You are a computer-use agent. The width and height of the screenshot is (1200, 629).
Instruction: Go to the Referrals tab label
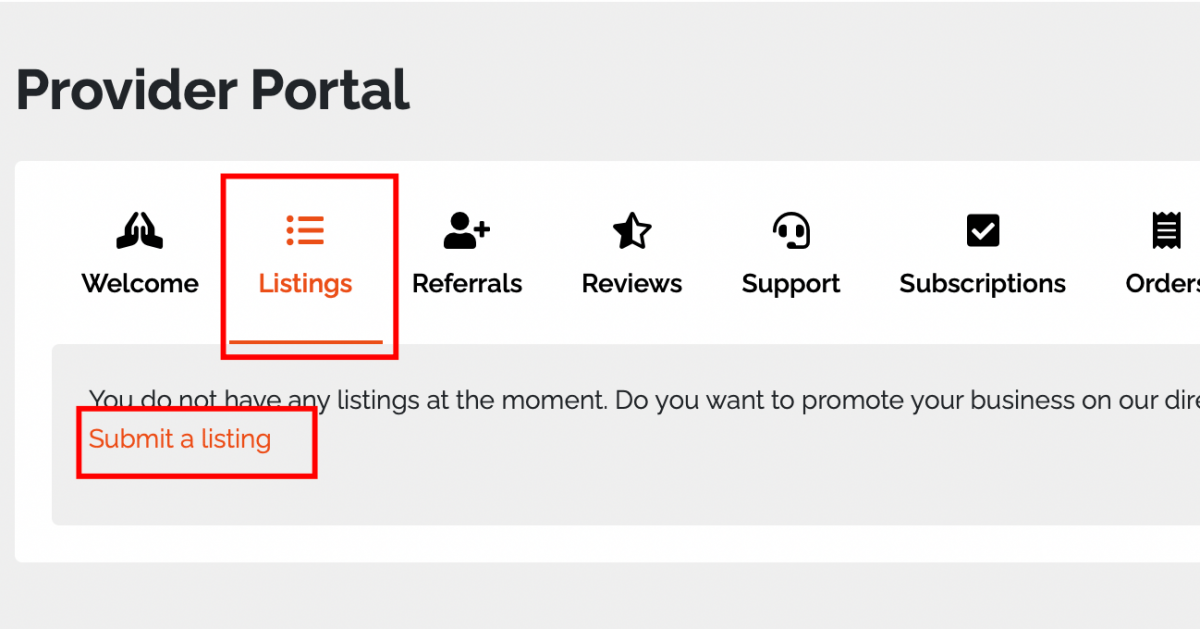pos(467,284)
